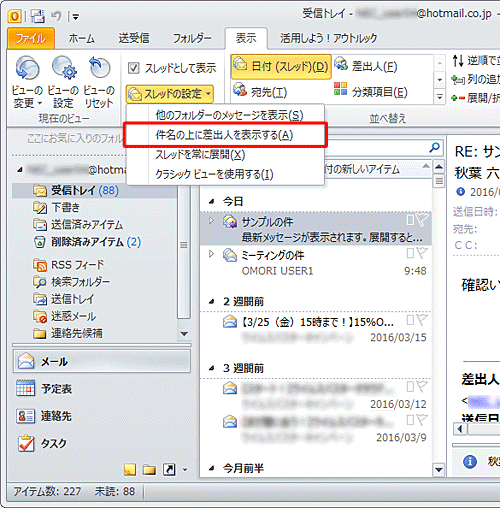The height and width of the screenshot is (508, 500).
Task: Click the Folder List icon at navigation bottom
Action: click(x=149, y=470)
